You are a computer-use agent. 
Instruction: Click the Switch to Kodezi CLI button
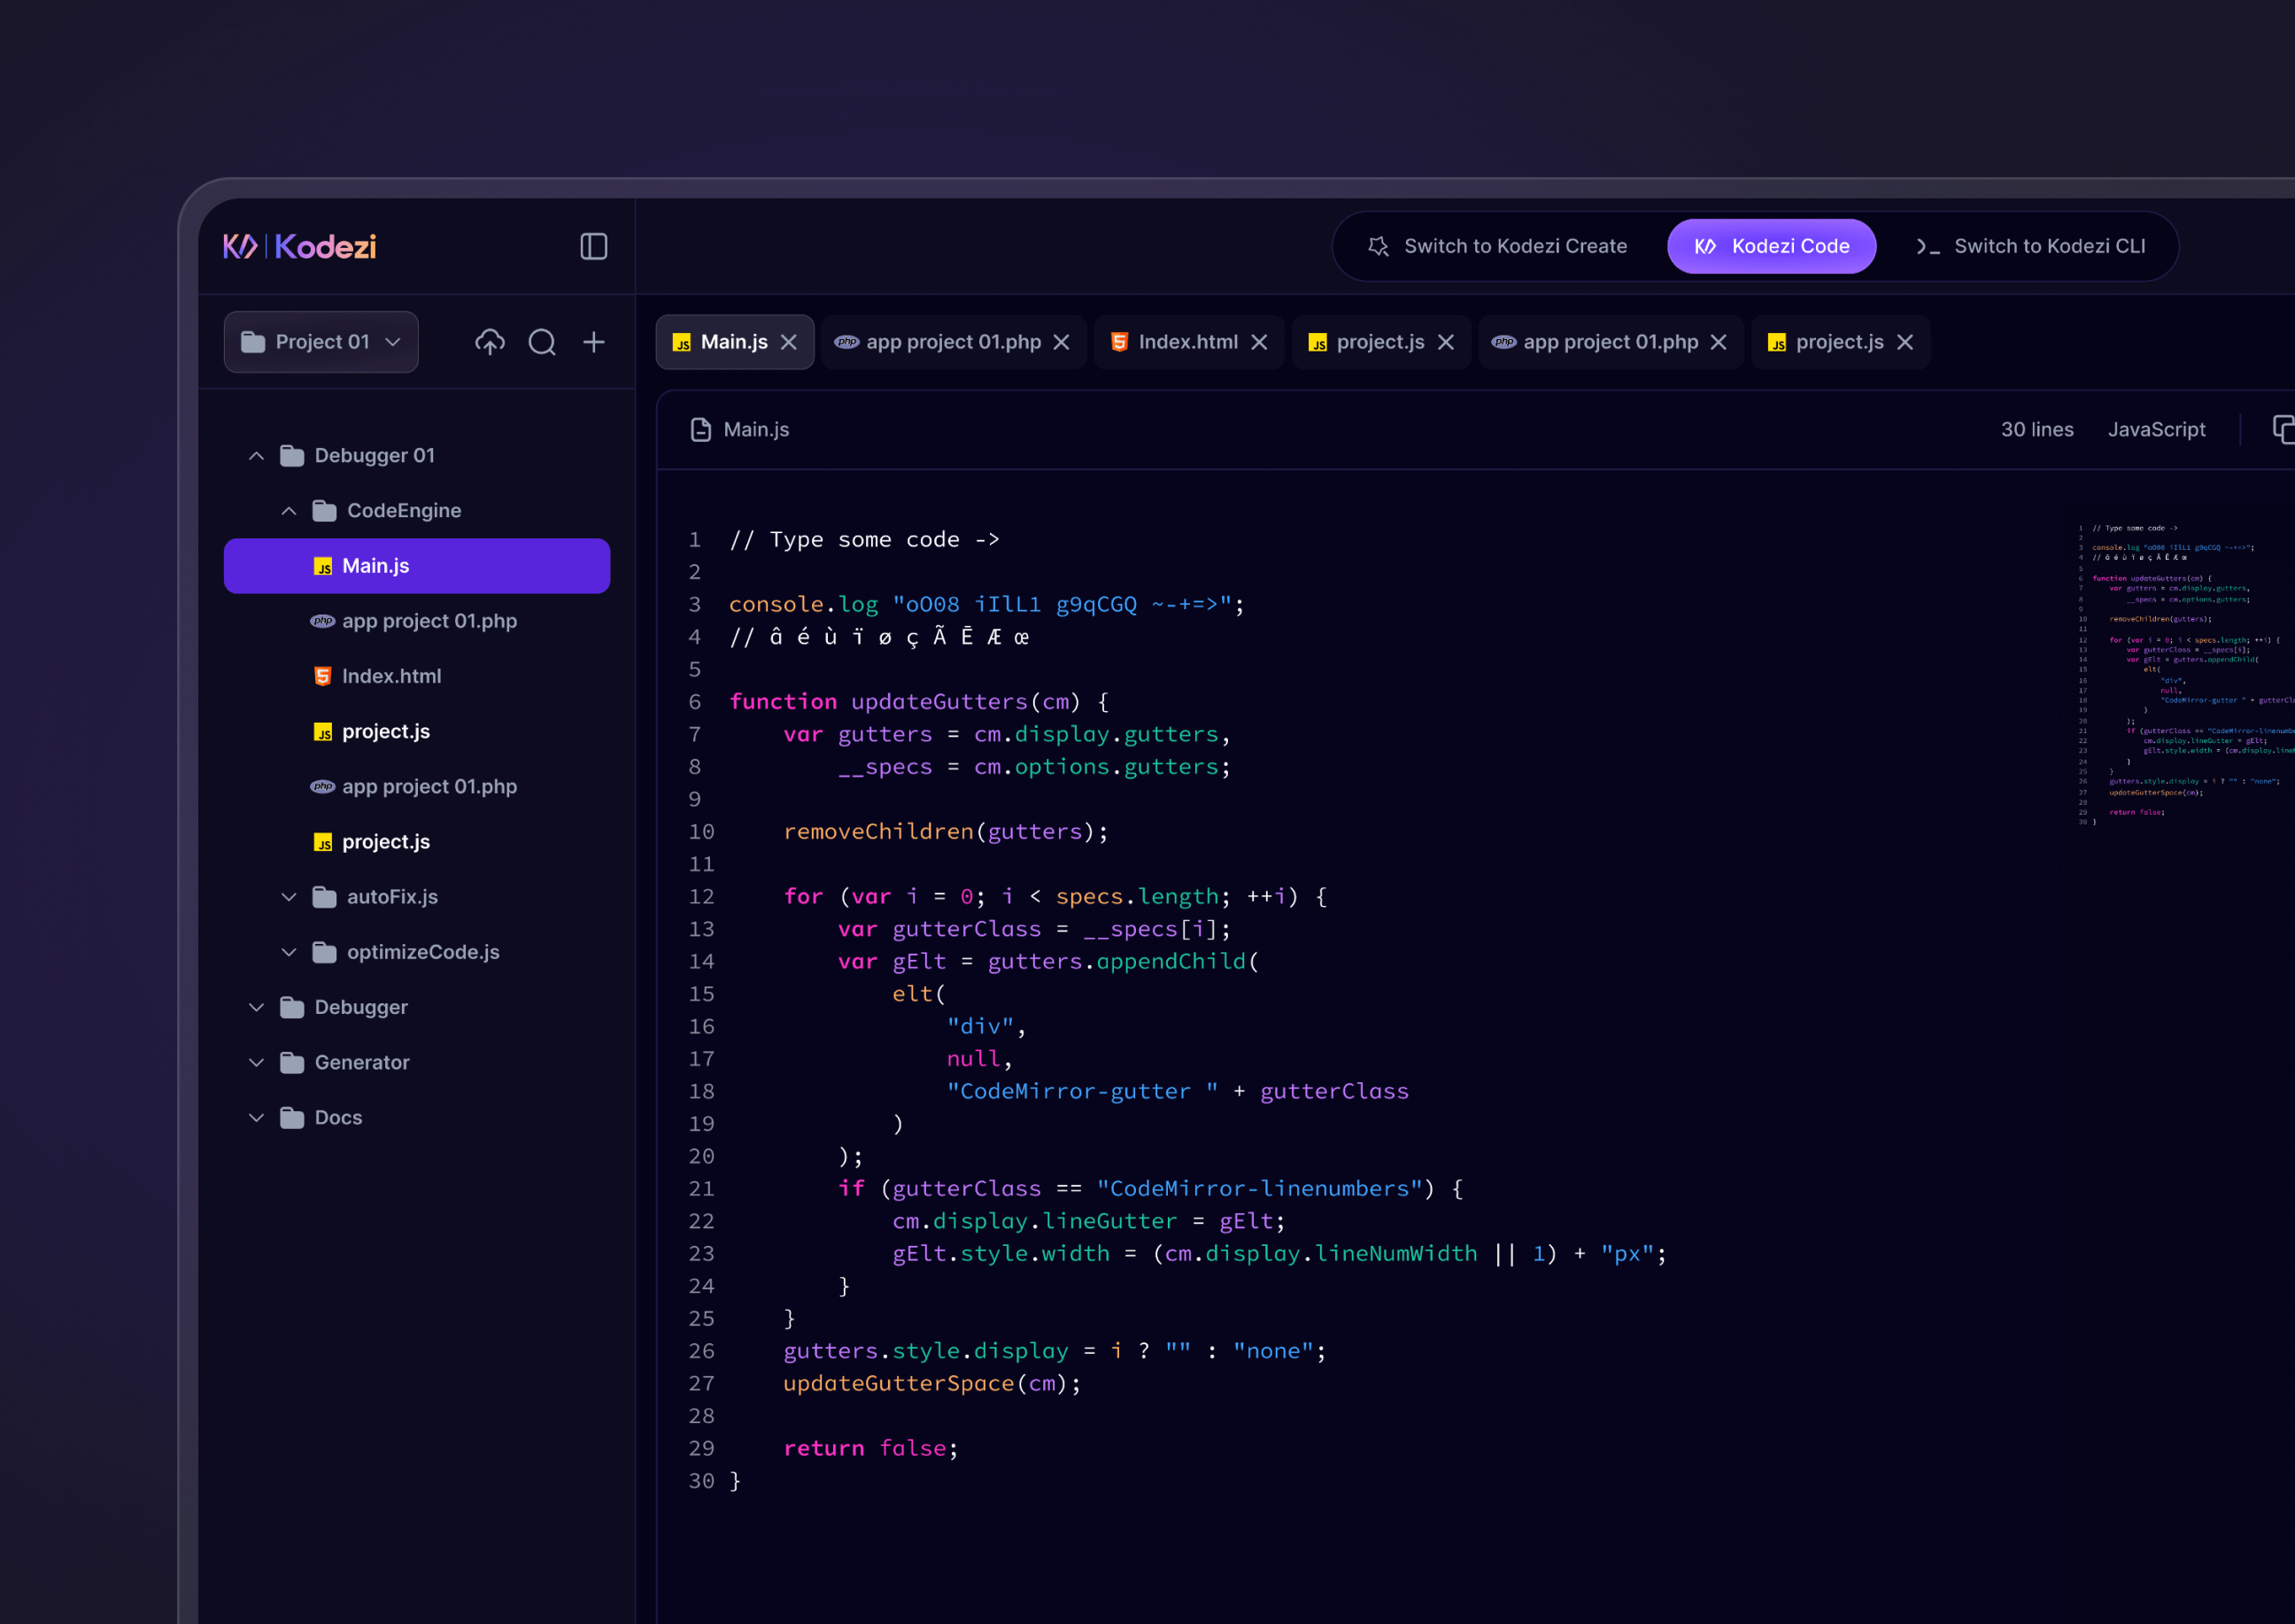[2035, 246]
